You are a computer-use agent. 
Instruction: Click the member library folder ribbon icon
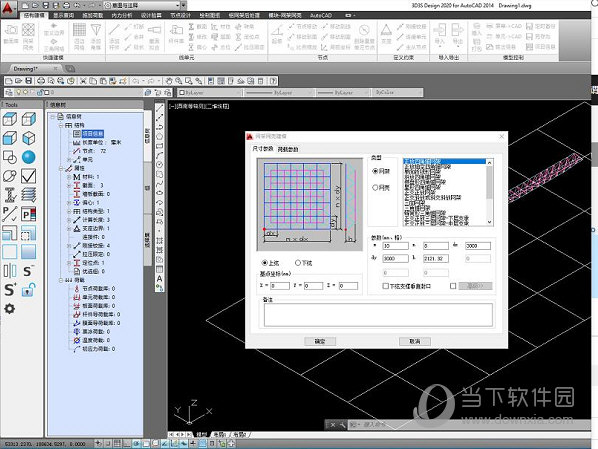click(x=176, y=30)
